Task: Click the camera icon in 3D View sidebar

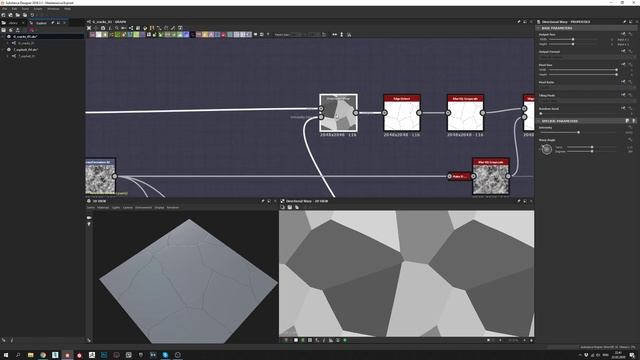Action: point(89,218)
